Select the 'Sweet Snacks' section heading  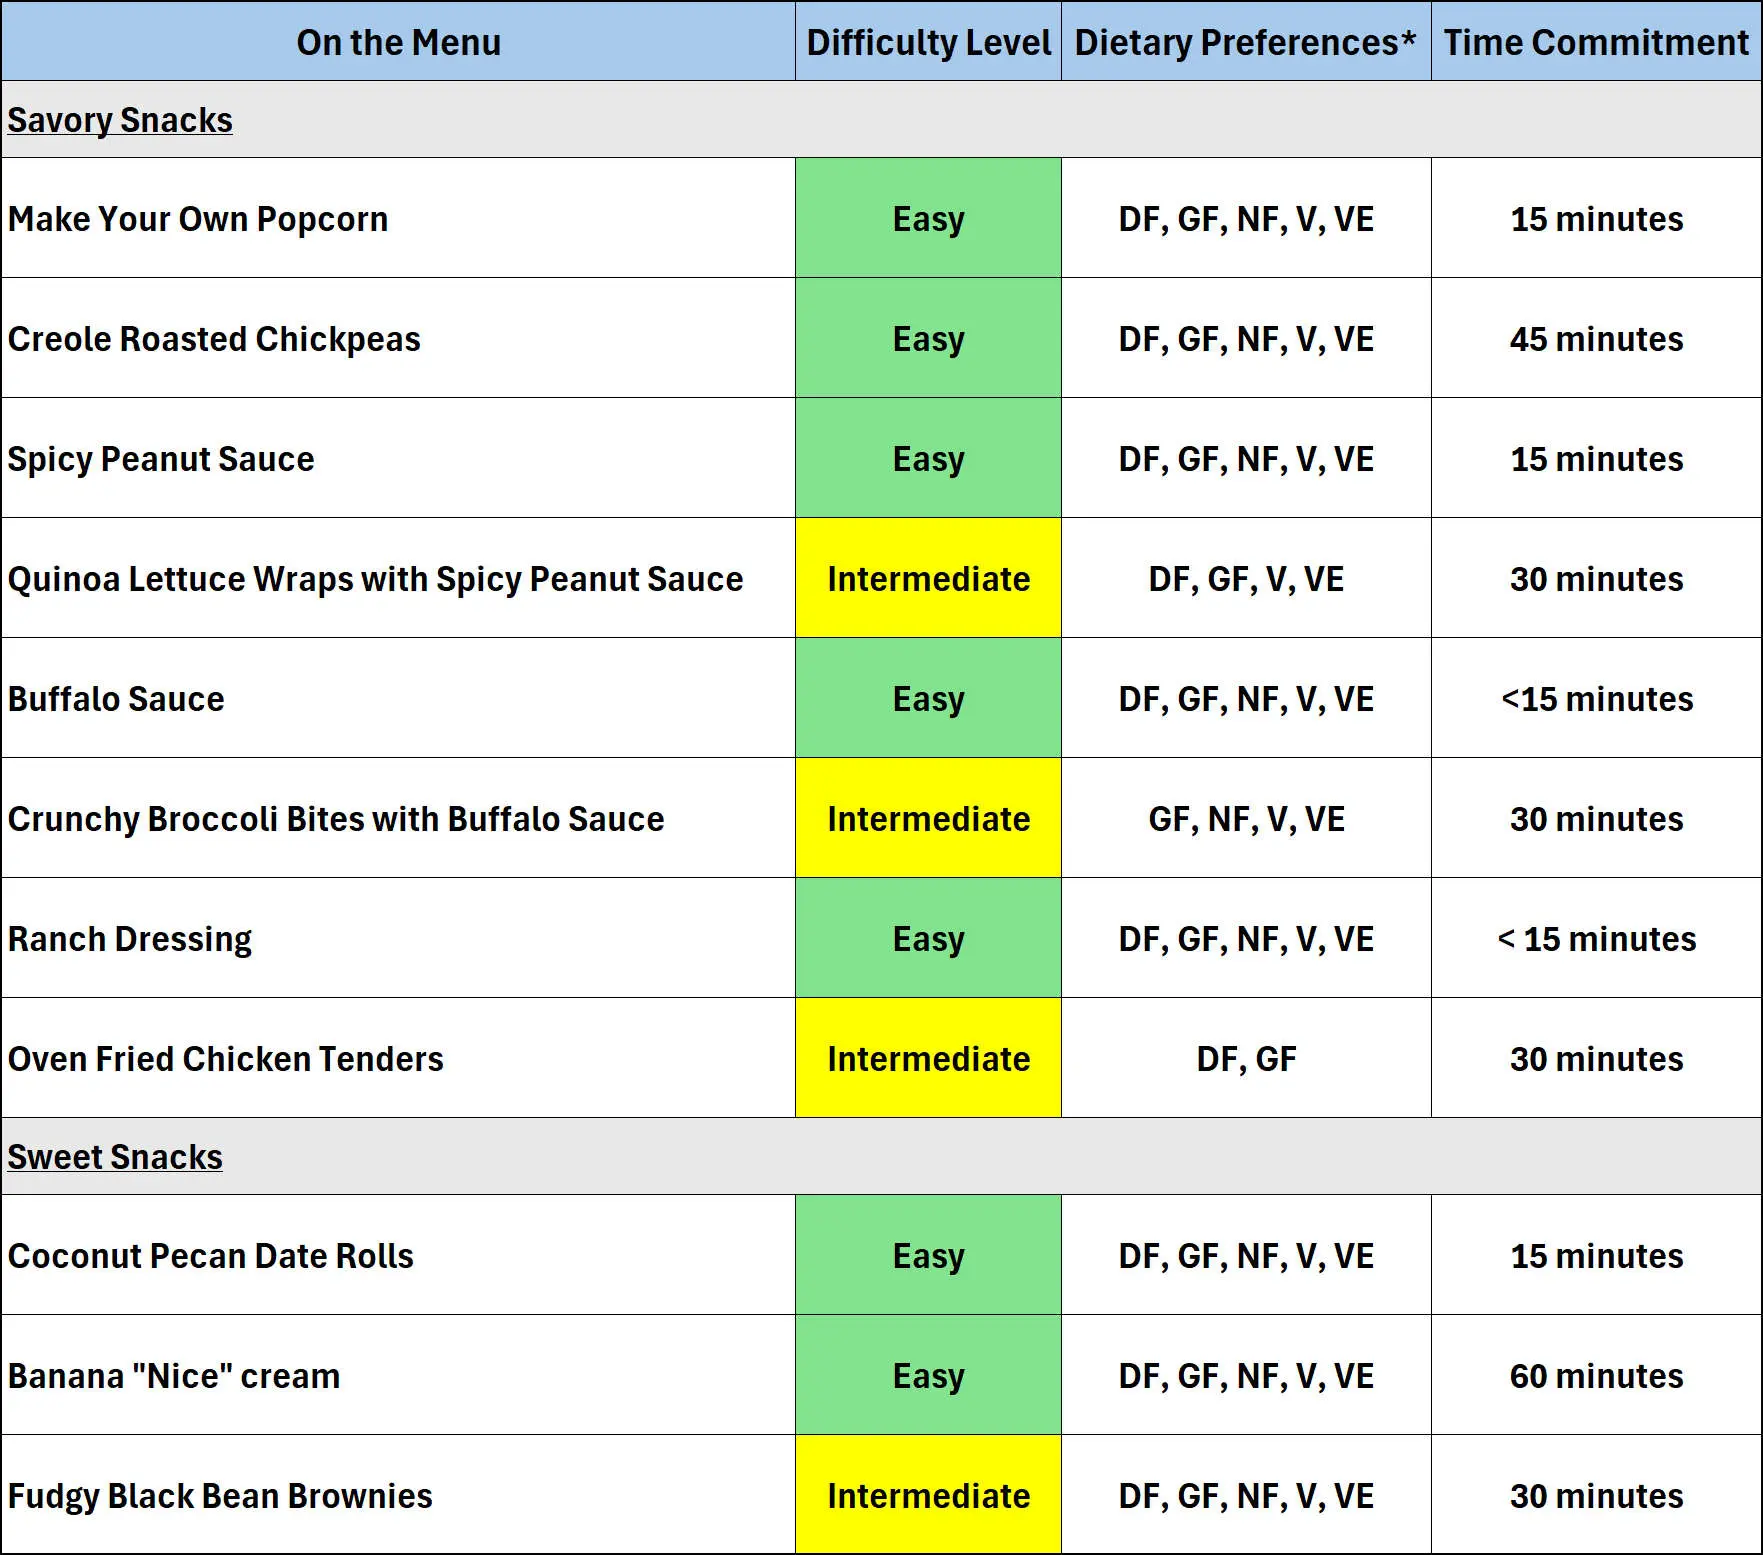(x=115, y=1157)
